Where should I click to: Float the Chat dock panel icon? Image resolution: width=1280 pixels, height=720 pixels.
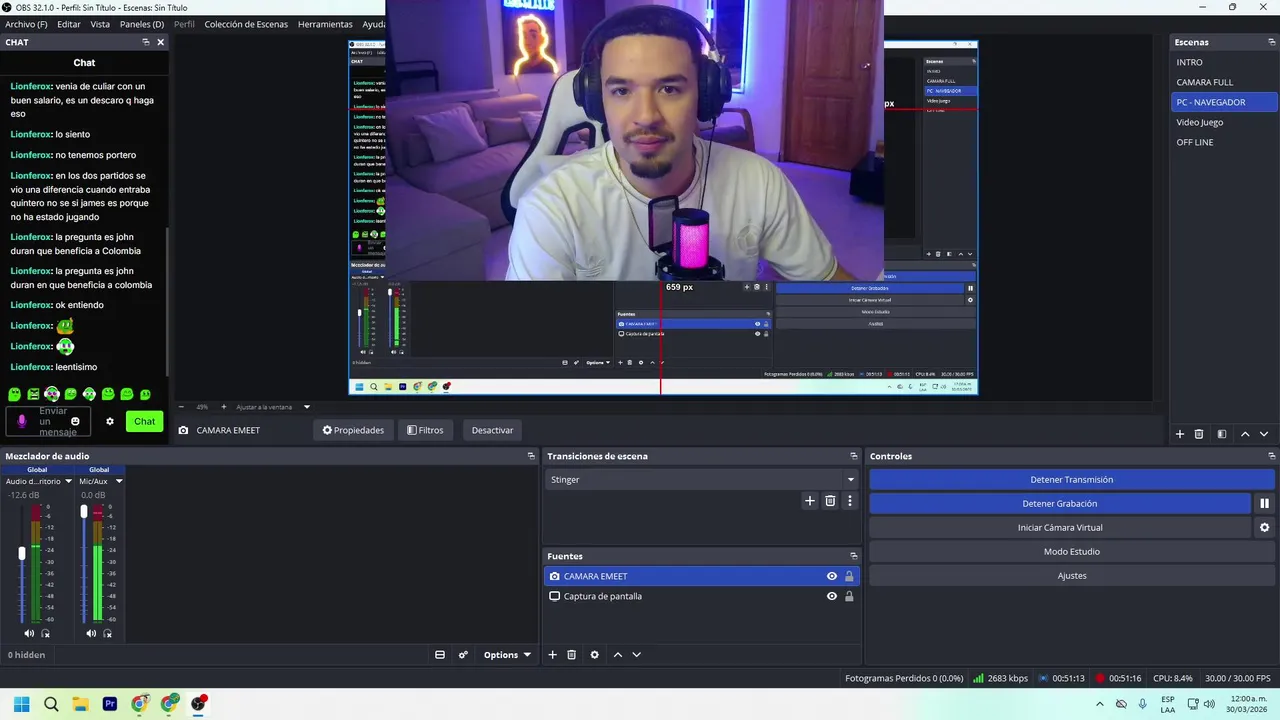tap(146, 42)
